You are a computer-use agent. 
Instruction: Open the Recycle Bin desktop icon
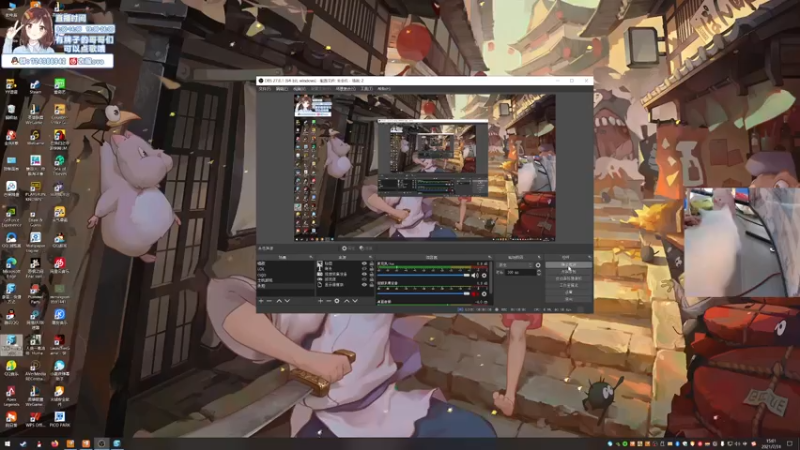pos(11,112)
